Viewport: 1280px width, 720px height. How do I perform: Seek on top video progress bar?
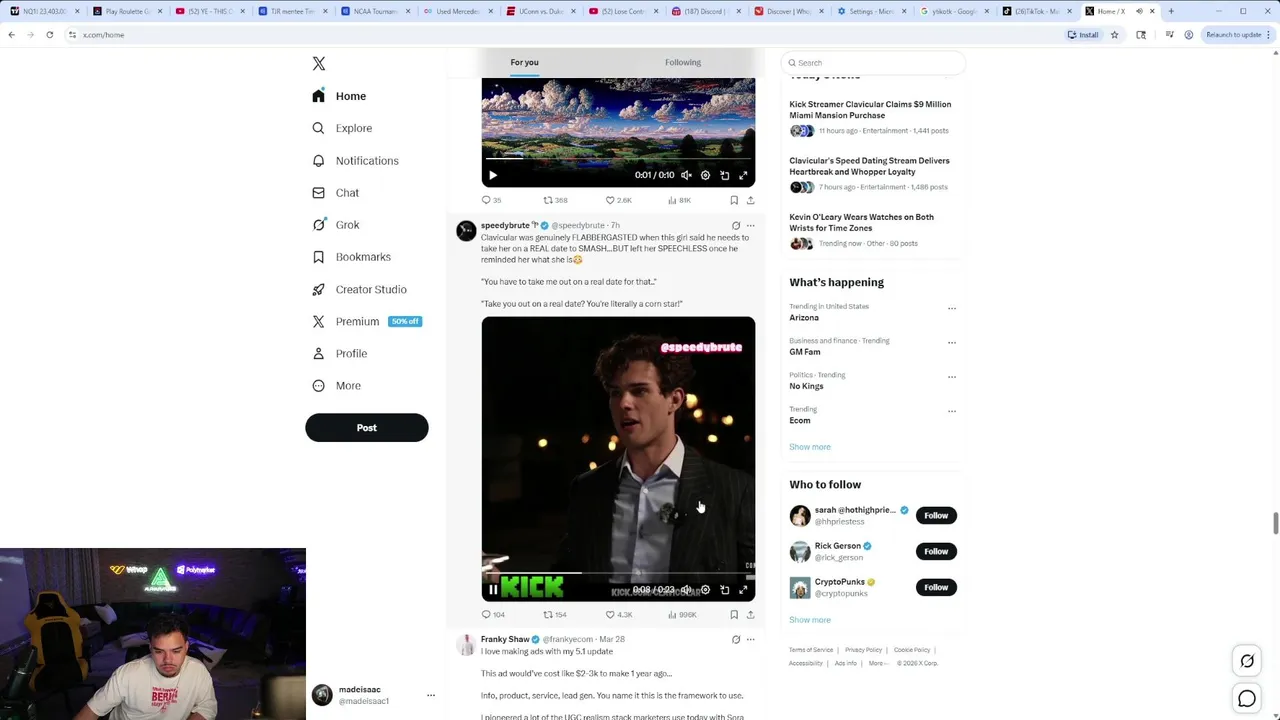[618, 158]
